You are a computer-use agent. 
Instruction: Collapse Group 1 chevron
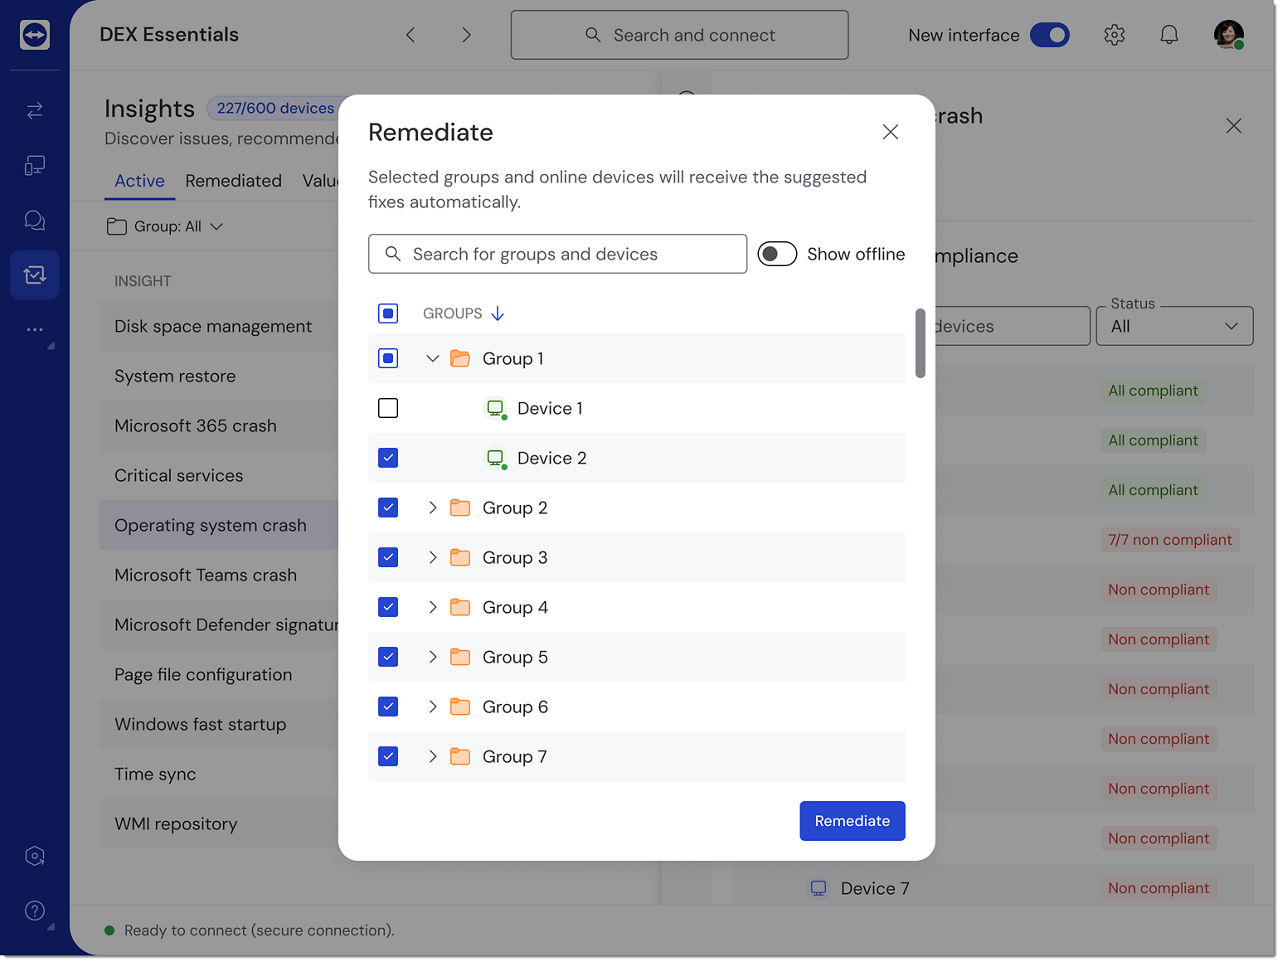(x=432, y=358)
